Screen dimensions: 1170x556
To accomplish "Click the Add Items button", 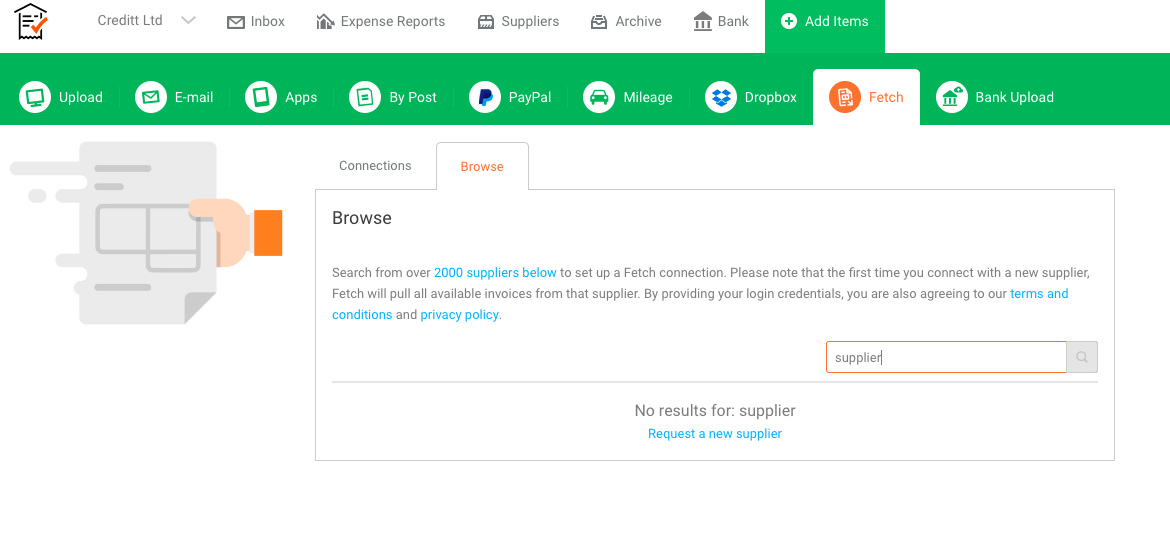I will pos(824,22).
